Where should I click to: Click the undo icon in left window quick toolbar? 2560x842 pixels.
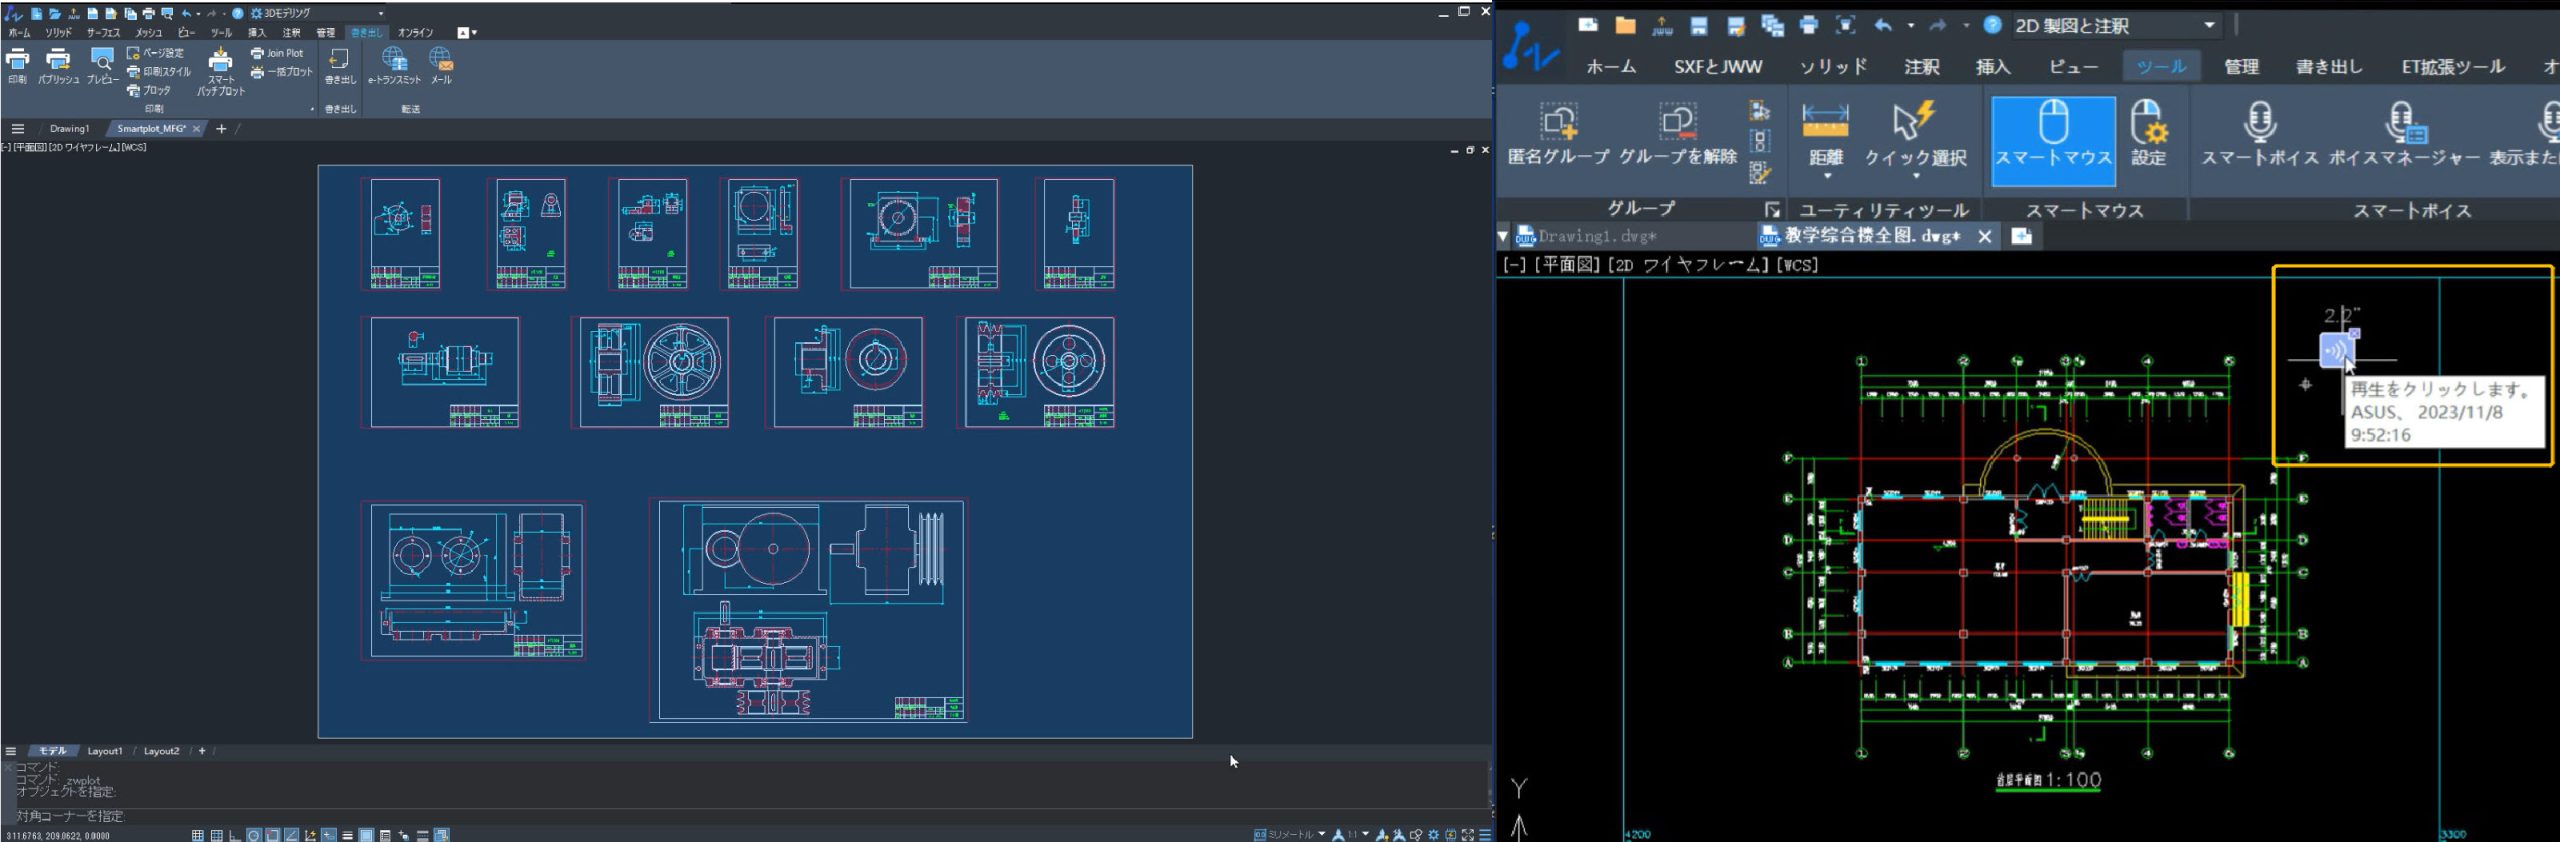pos(186,14)
